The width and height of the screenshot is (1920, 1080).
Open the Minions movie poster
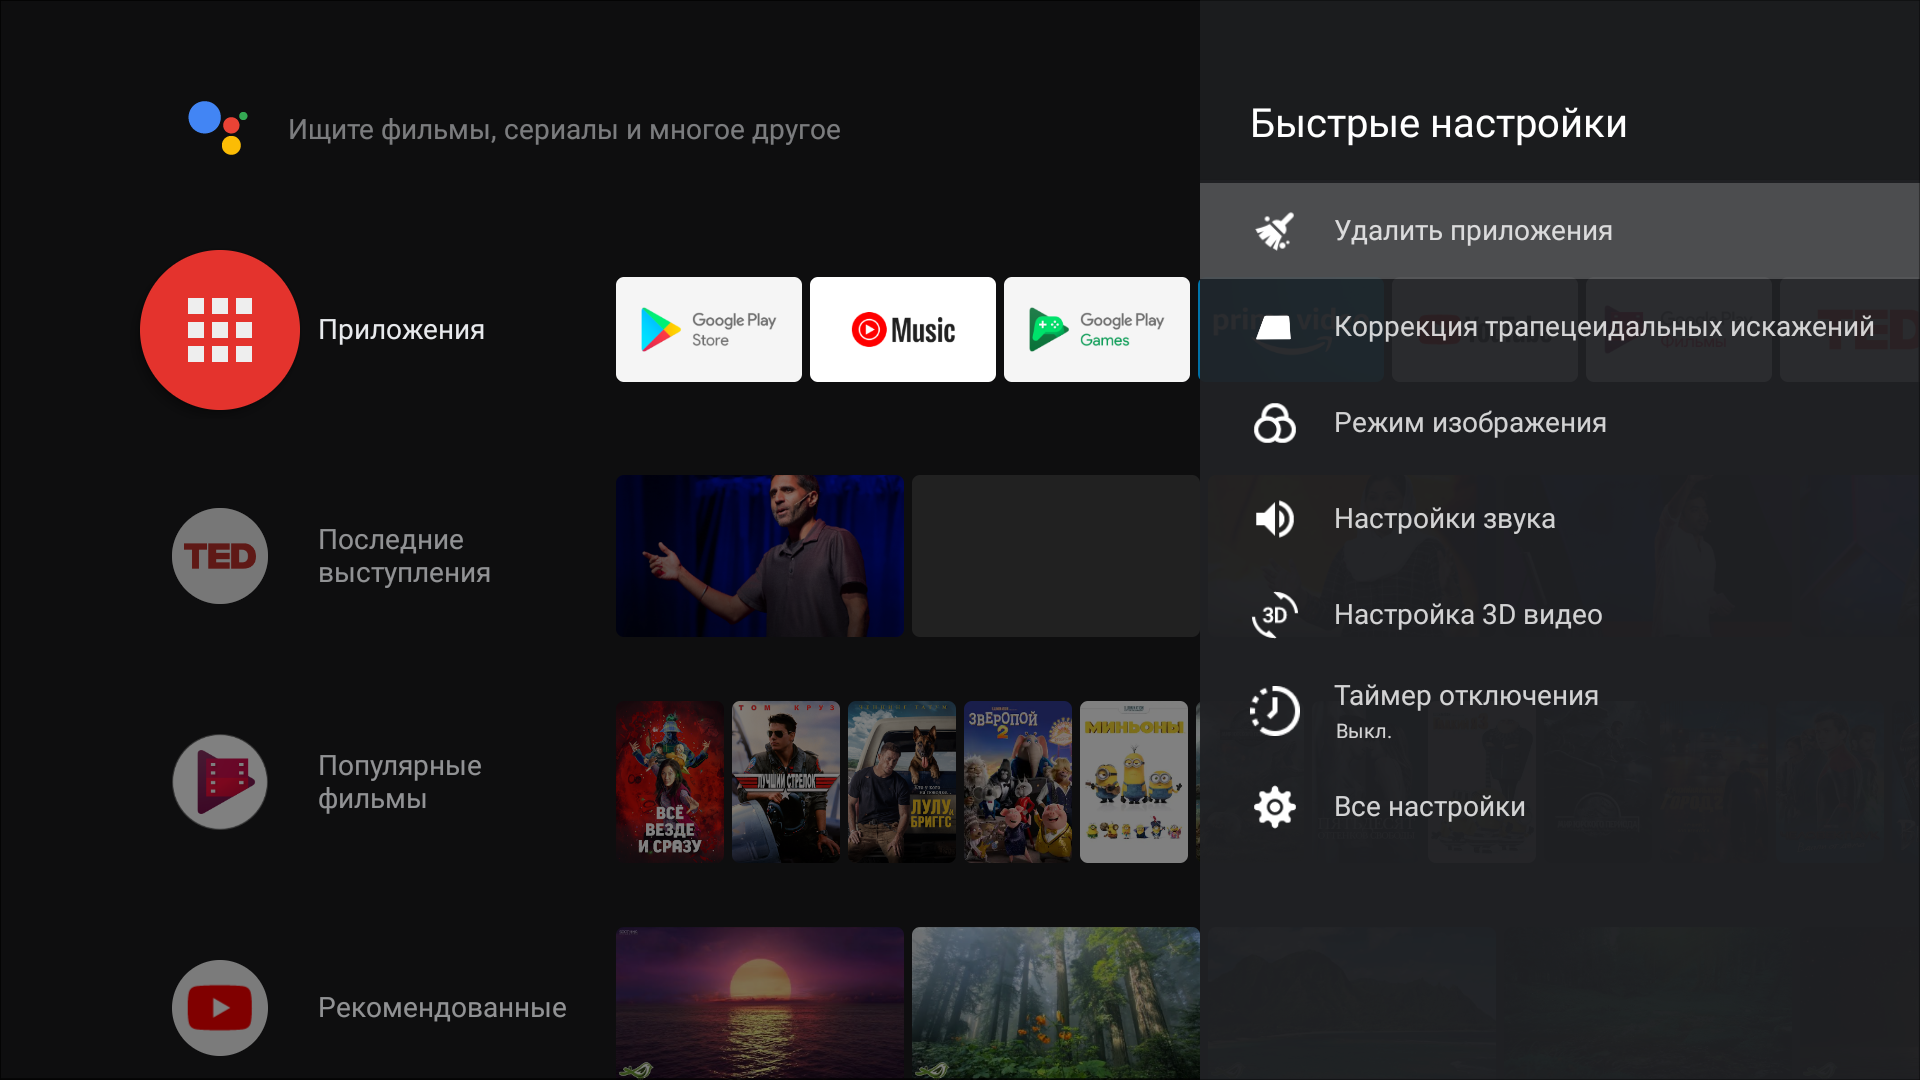pos(1133,782)
